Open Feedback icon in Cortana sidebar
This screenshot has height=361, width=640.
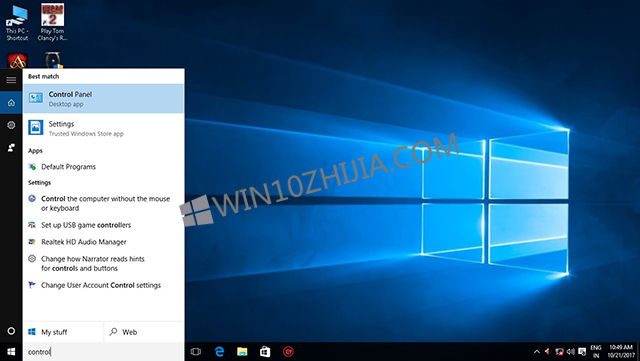pyautogui.click(x=11, y=147)
